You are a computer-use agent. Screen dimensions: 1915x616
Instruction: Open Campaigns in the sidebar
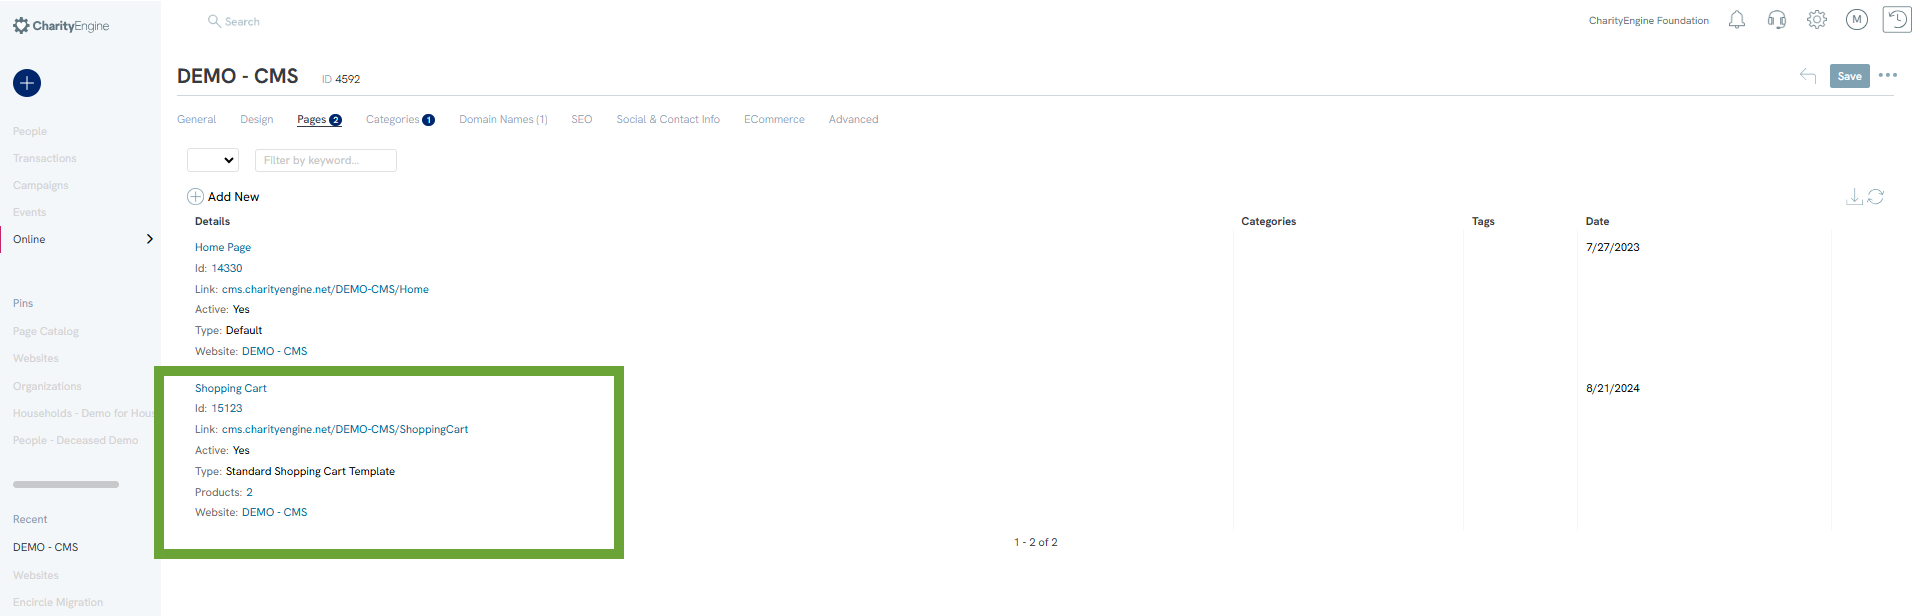pos(41,185)
